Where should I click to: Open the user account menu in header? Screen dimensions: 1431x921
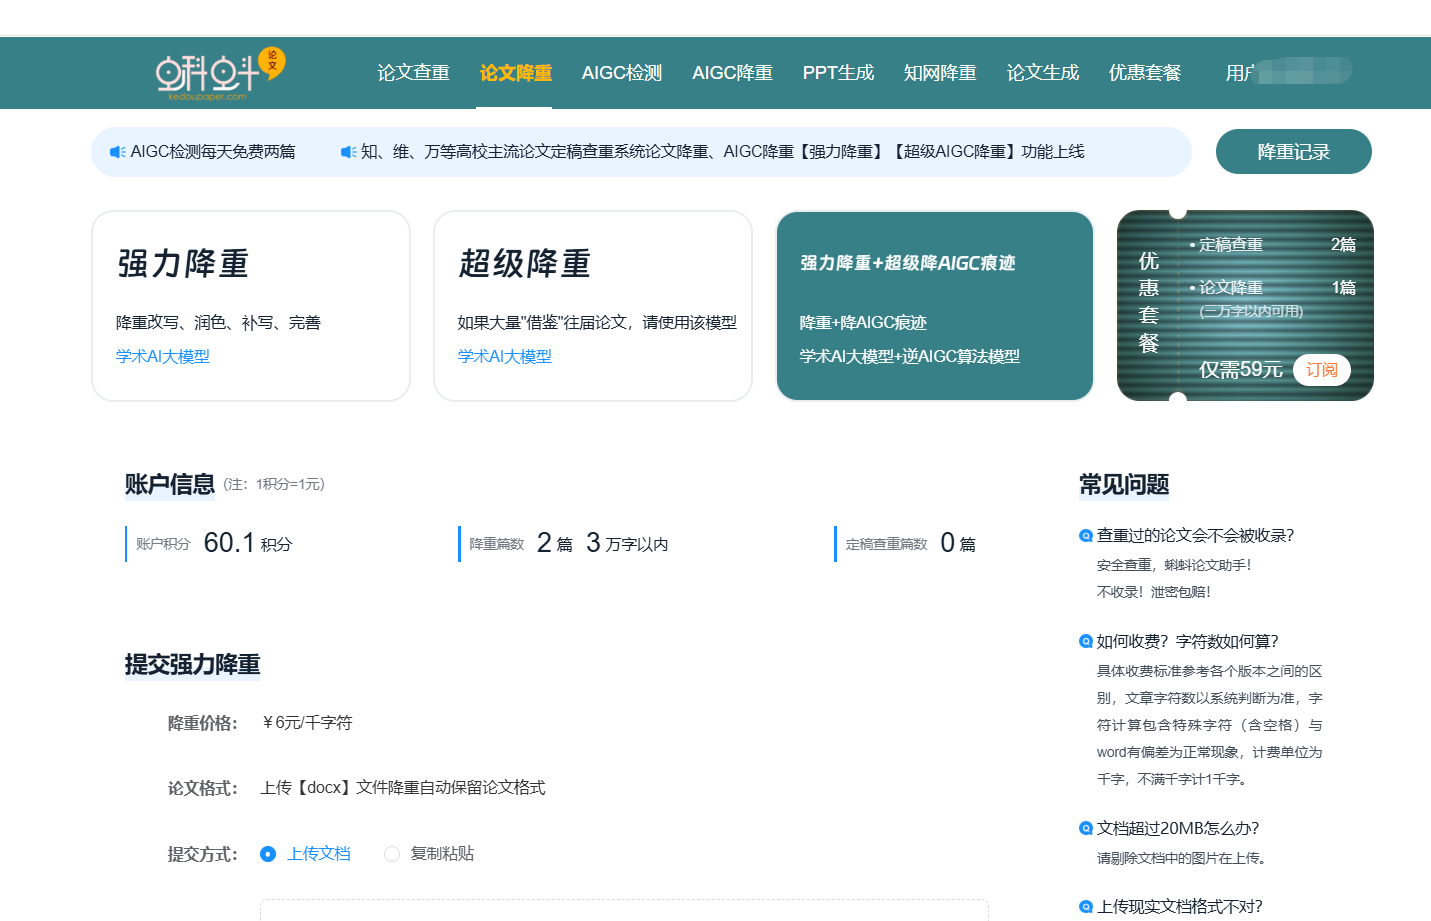1288,72
